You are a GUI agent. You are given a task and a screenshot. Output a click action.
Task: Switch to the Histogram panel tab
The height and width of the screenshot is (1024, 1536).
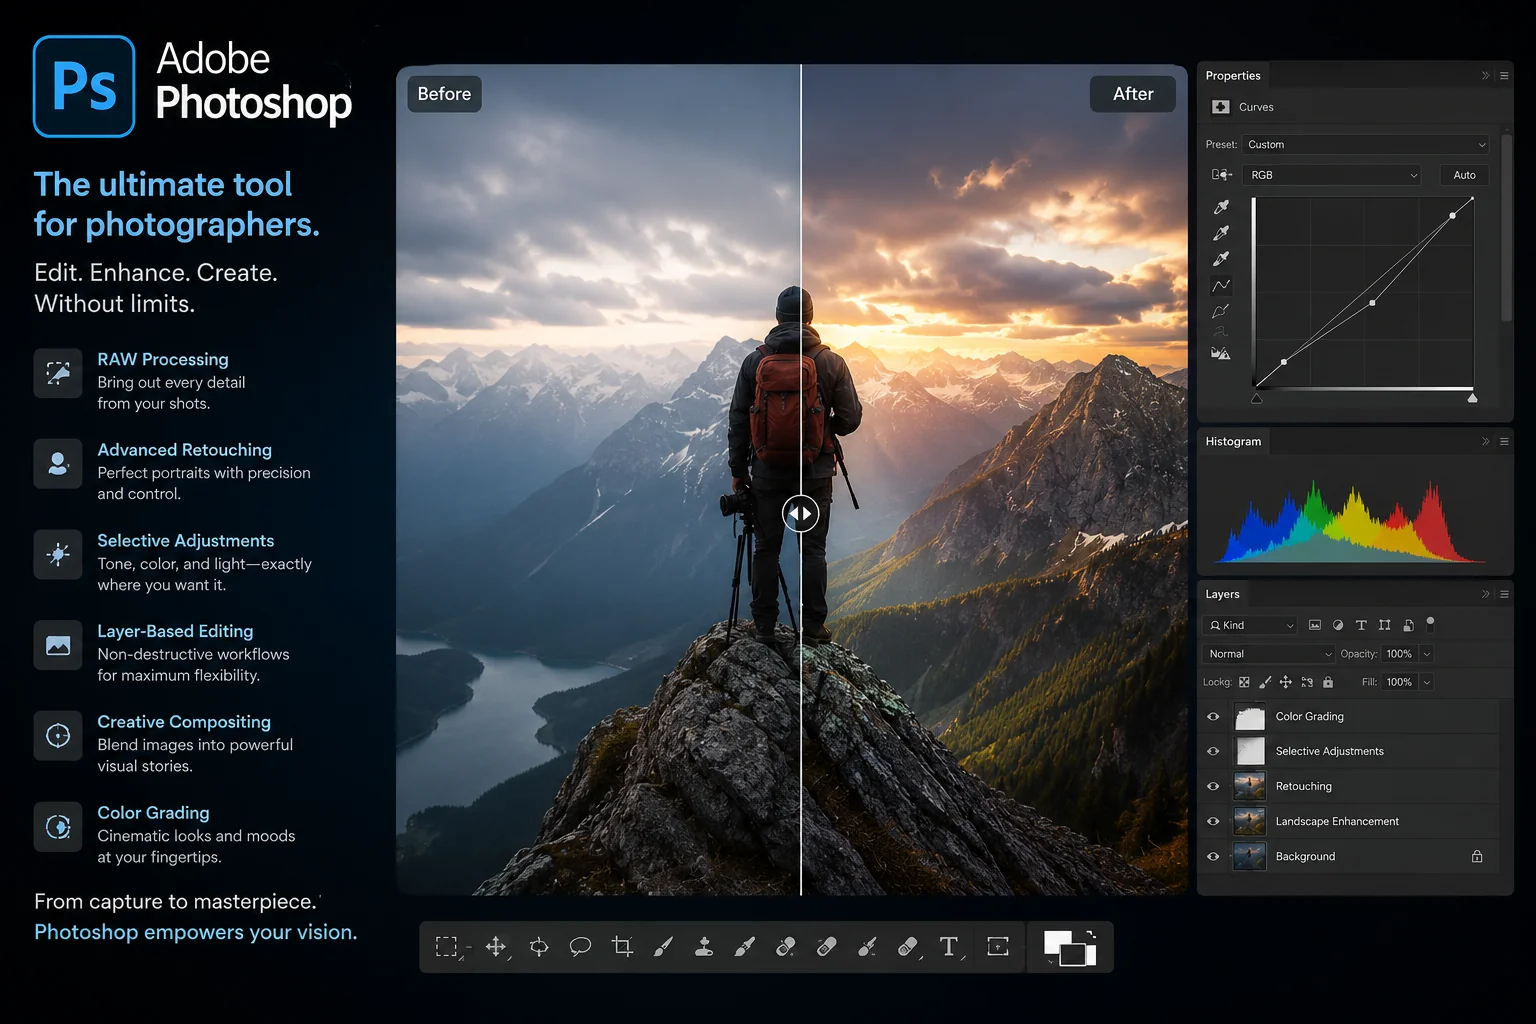1233,441
